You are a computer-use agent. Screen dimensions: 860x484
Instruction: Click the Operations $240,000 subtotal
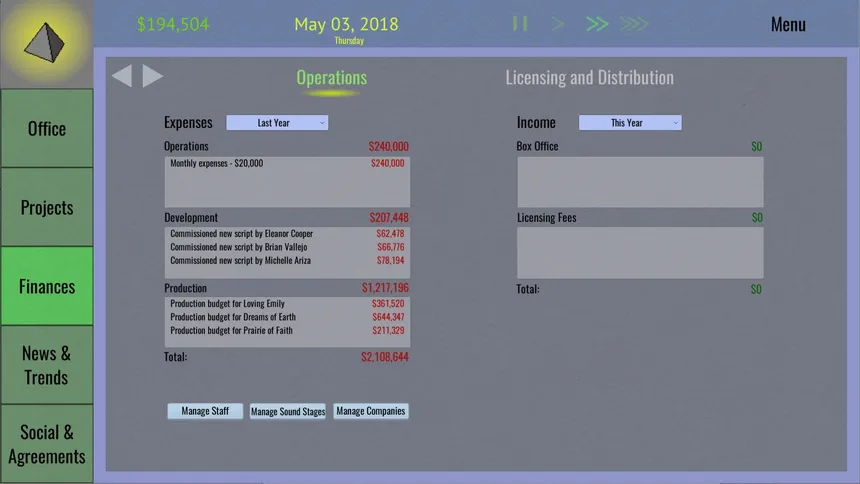388,147
